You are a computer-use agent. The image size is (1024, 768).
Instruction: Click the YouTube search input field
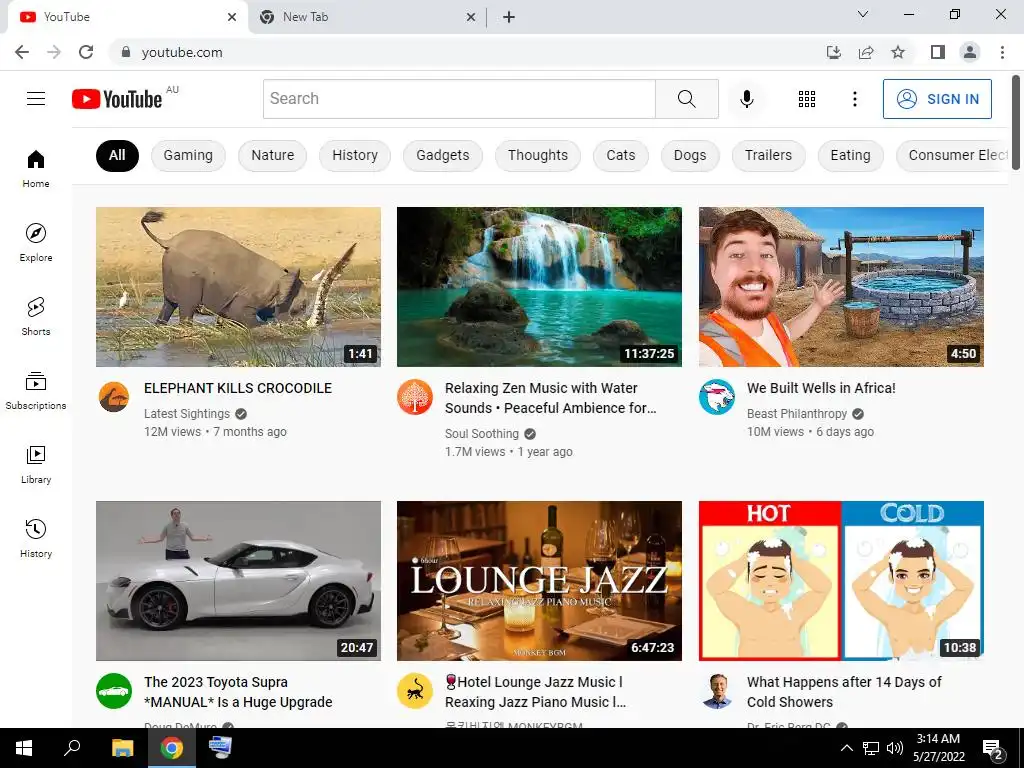(x=459, y=99)
